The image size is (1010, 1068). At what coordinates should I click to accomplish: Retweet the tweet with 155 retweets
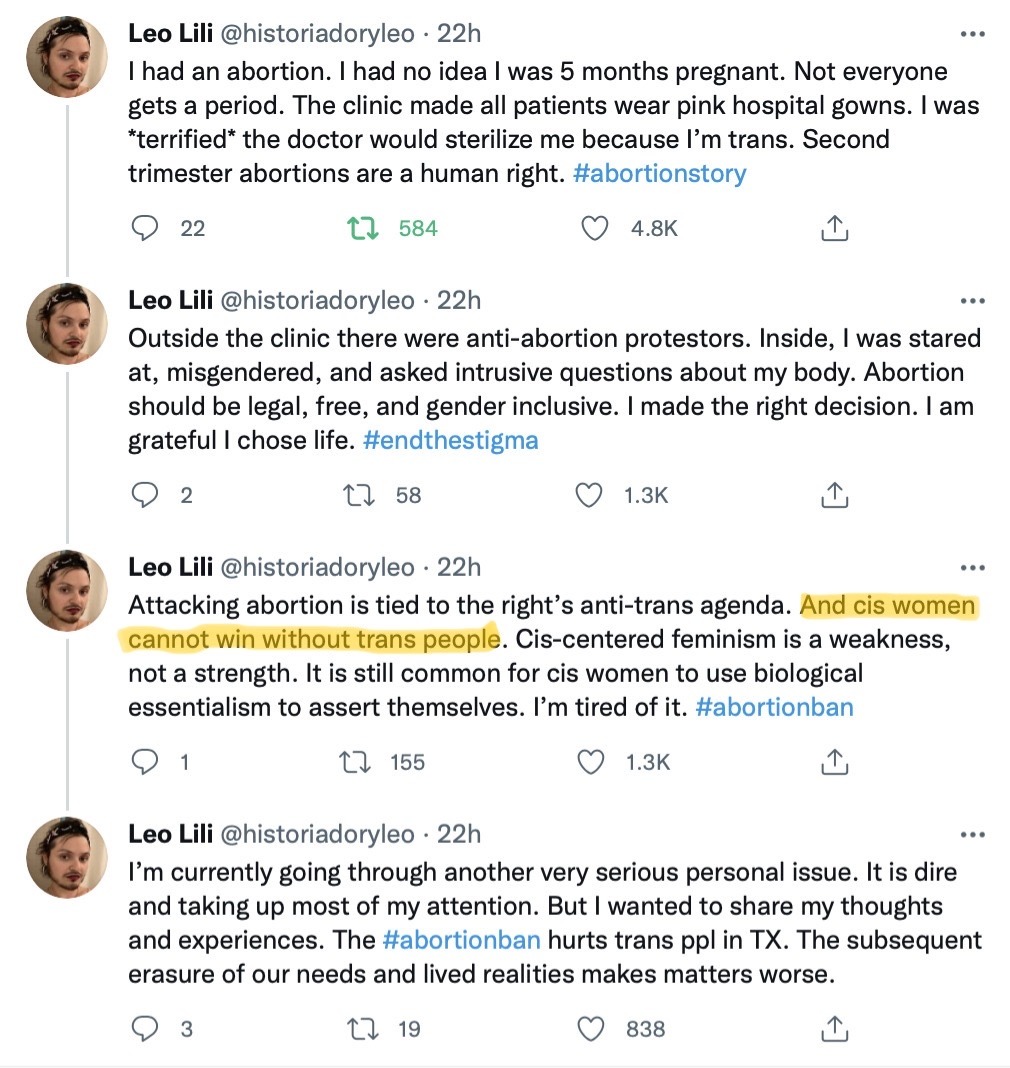(355, 762)
